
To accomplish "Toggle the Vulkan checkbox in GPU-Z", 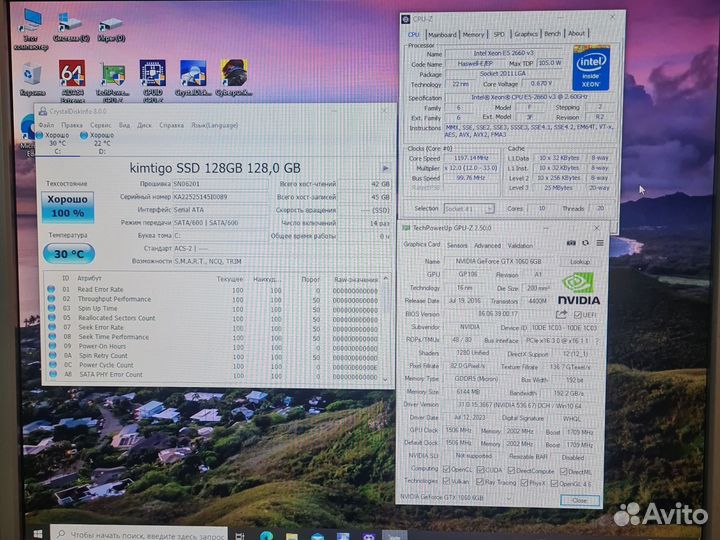I will pos(446,481).
